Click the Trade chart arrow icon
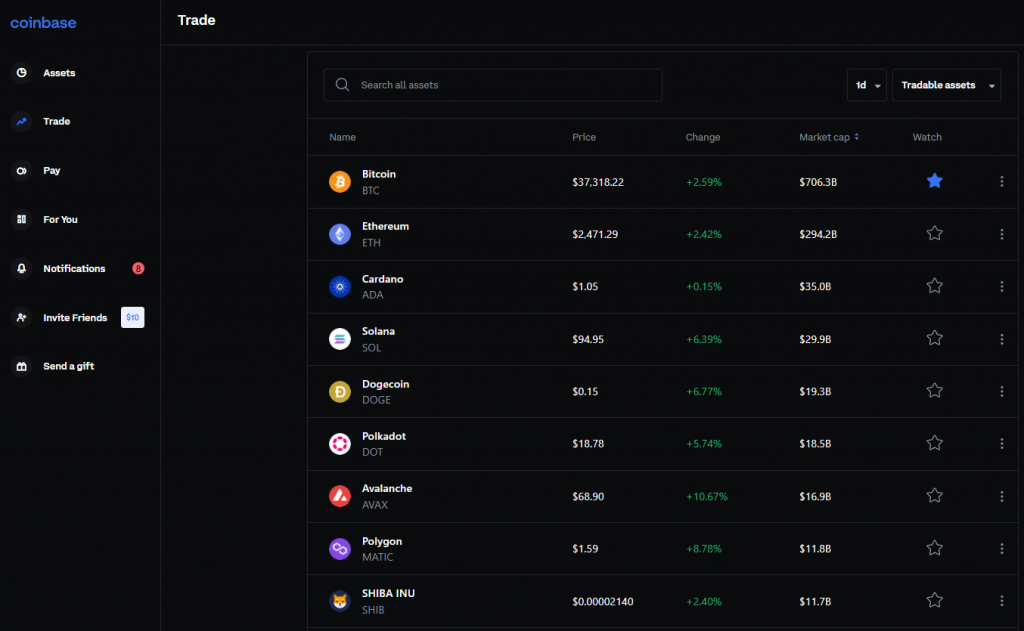 22,121
